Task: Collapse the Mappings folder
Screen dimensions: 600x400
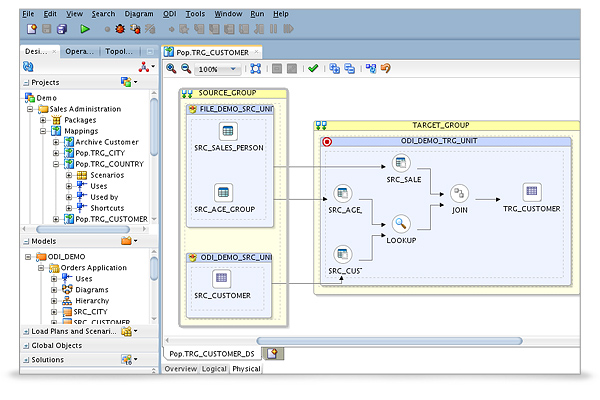Action: tap(44, 131)
